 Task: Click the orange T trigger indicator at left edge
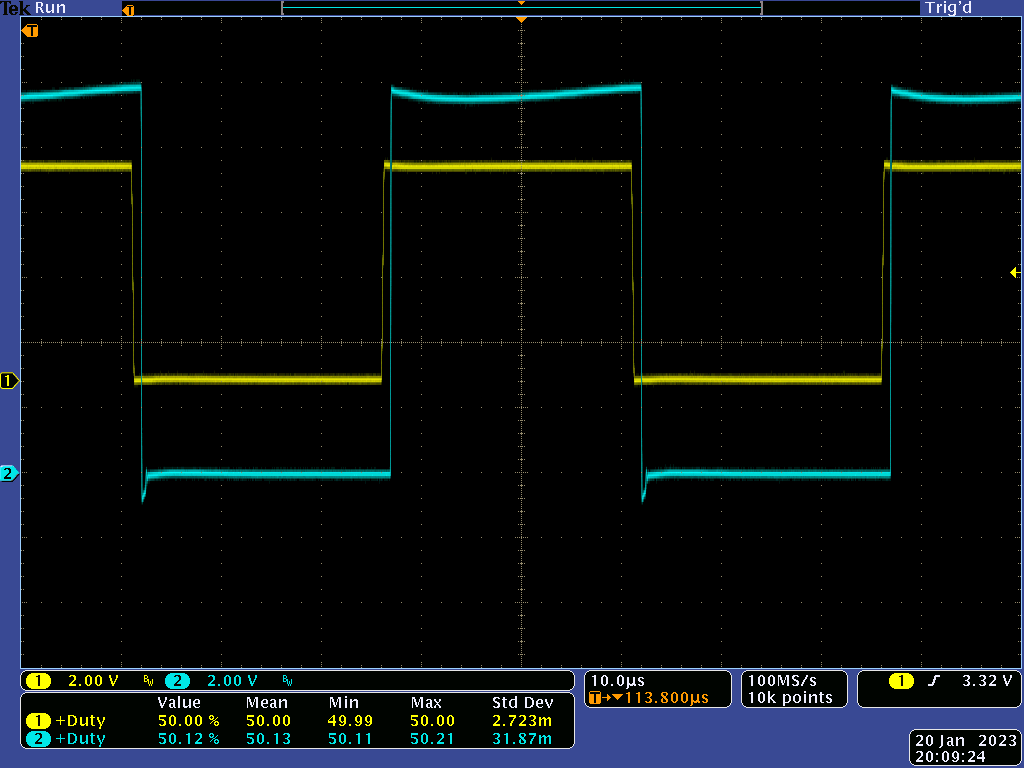[29, 30]
